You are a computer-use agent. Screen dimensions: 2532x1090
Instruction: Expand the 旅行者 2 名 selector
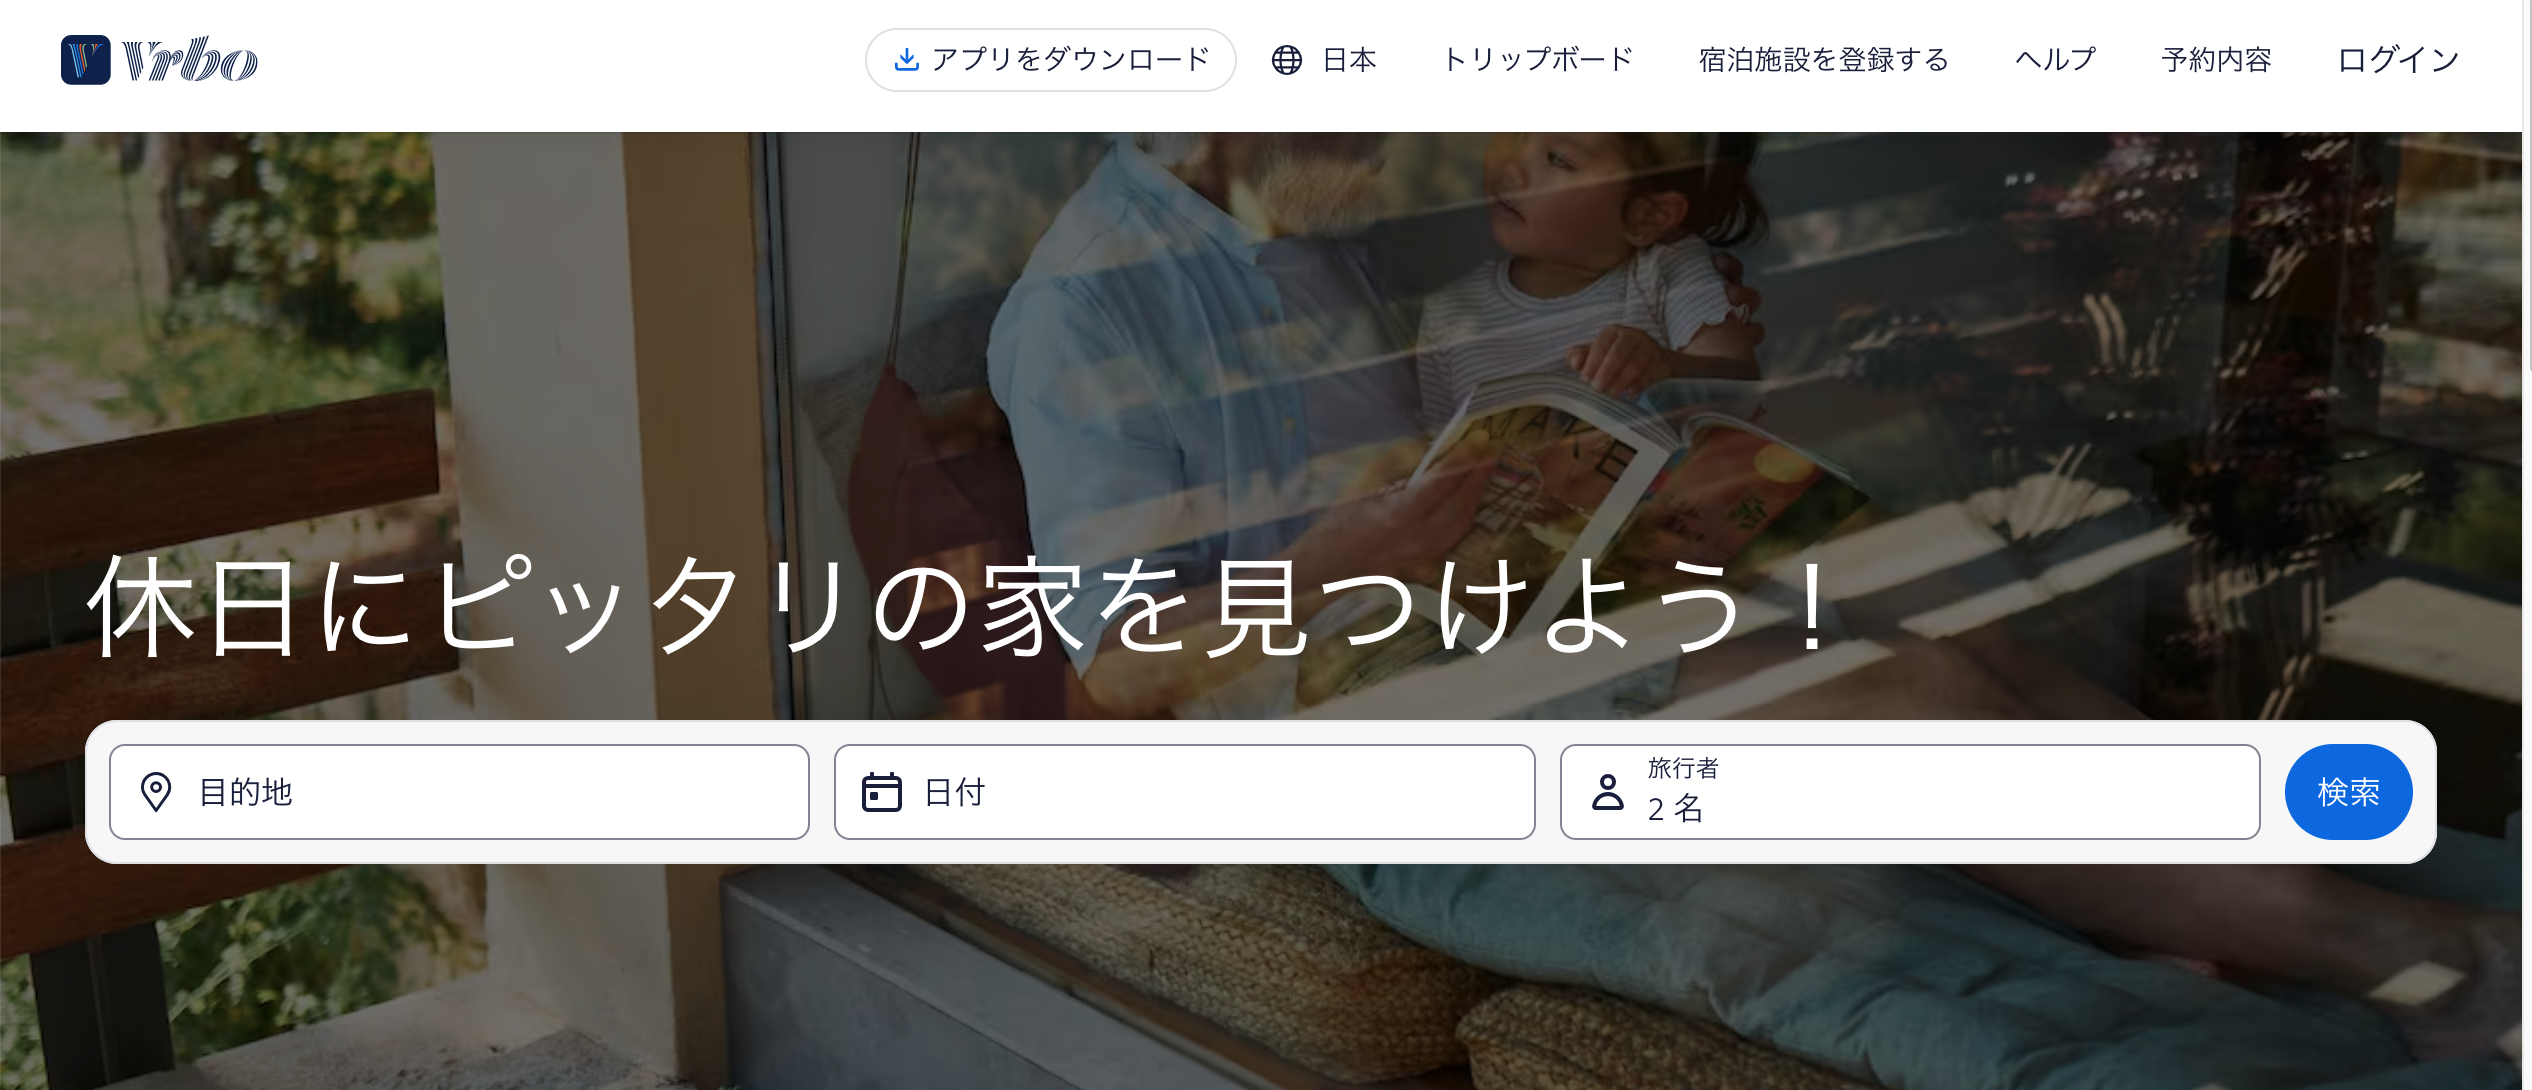[1909, 792]
